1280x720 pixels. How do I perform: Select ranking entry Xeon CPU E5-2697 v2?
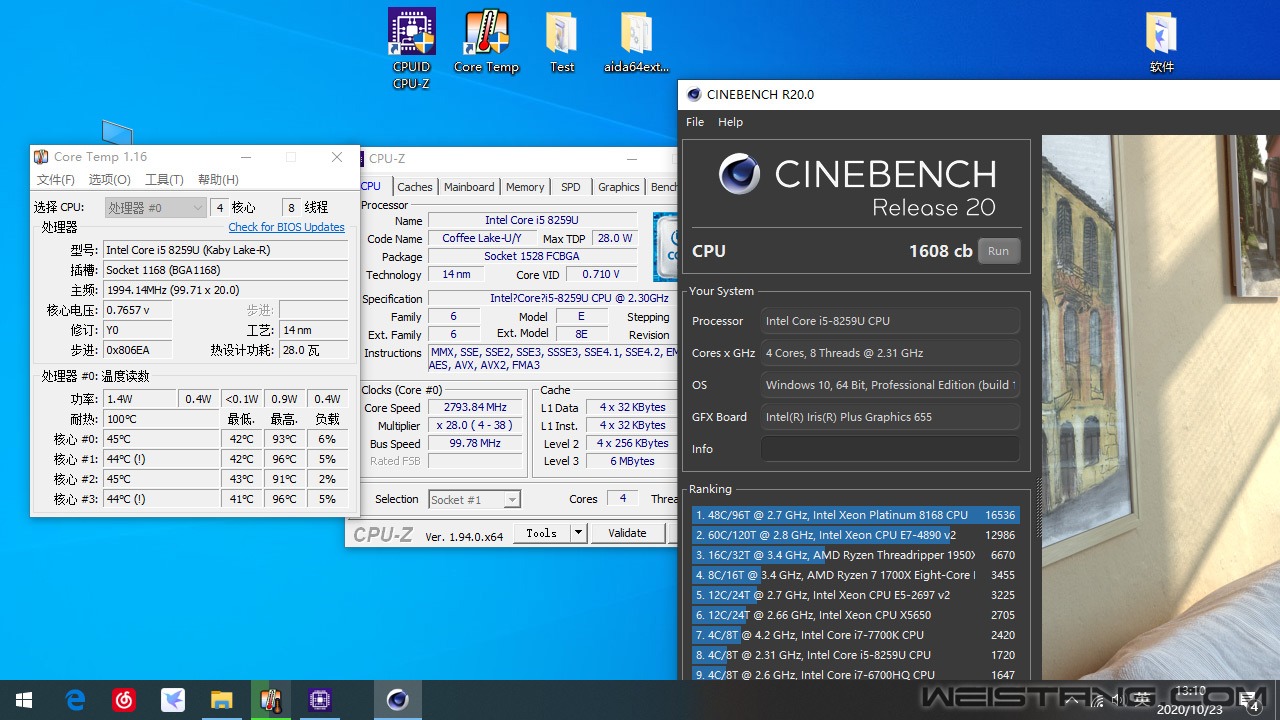click(855, 595)
